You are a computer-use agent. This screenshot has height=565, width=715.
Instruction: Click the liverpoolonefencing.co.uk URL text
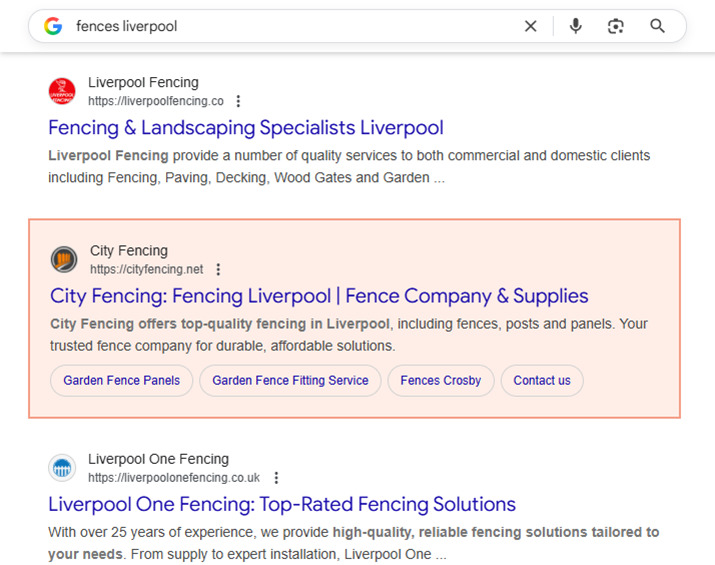(x=174, y=478)
